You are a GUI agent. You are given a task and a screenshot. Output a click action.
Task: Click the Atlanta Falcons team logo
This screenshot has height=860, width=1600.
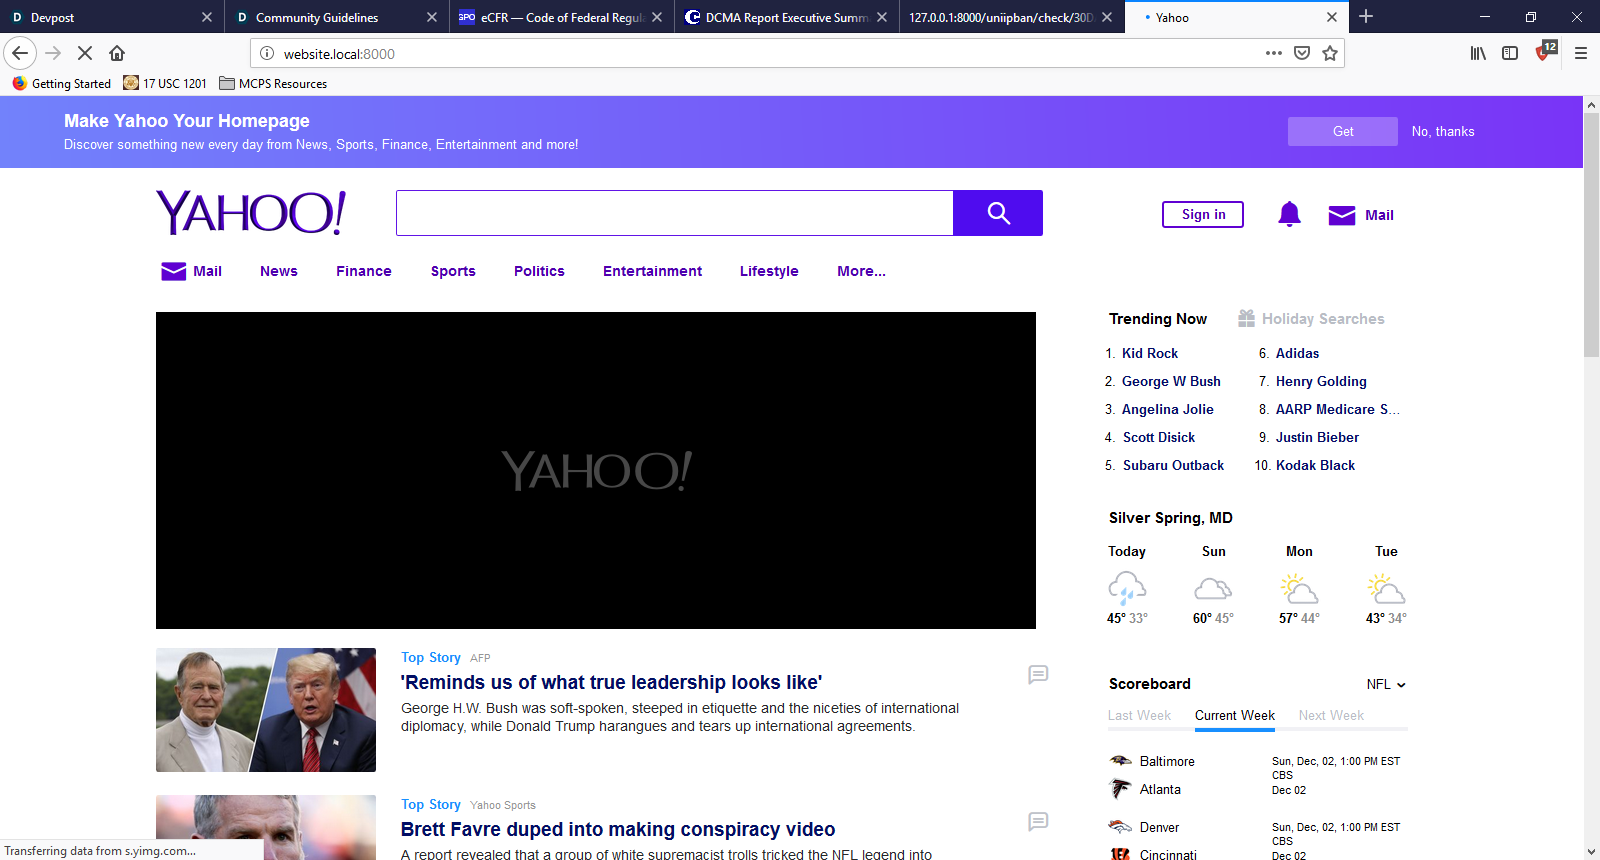click(1121, 789)
